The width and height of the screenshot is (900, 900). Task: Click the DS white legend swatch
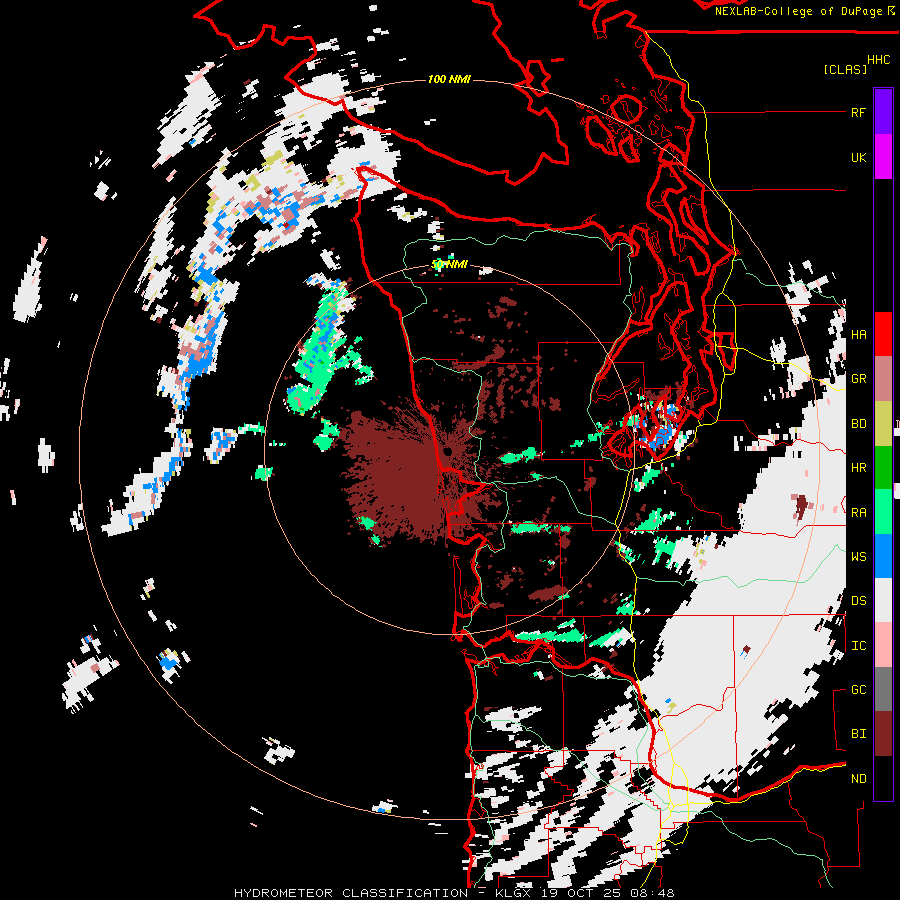coord(883,600)
